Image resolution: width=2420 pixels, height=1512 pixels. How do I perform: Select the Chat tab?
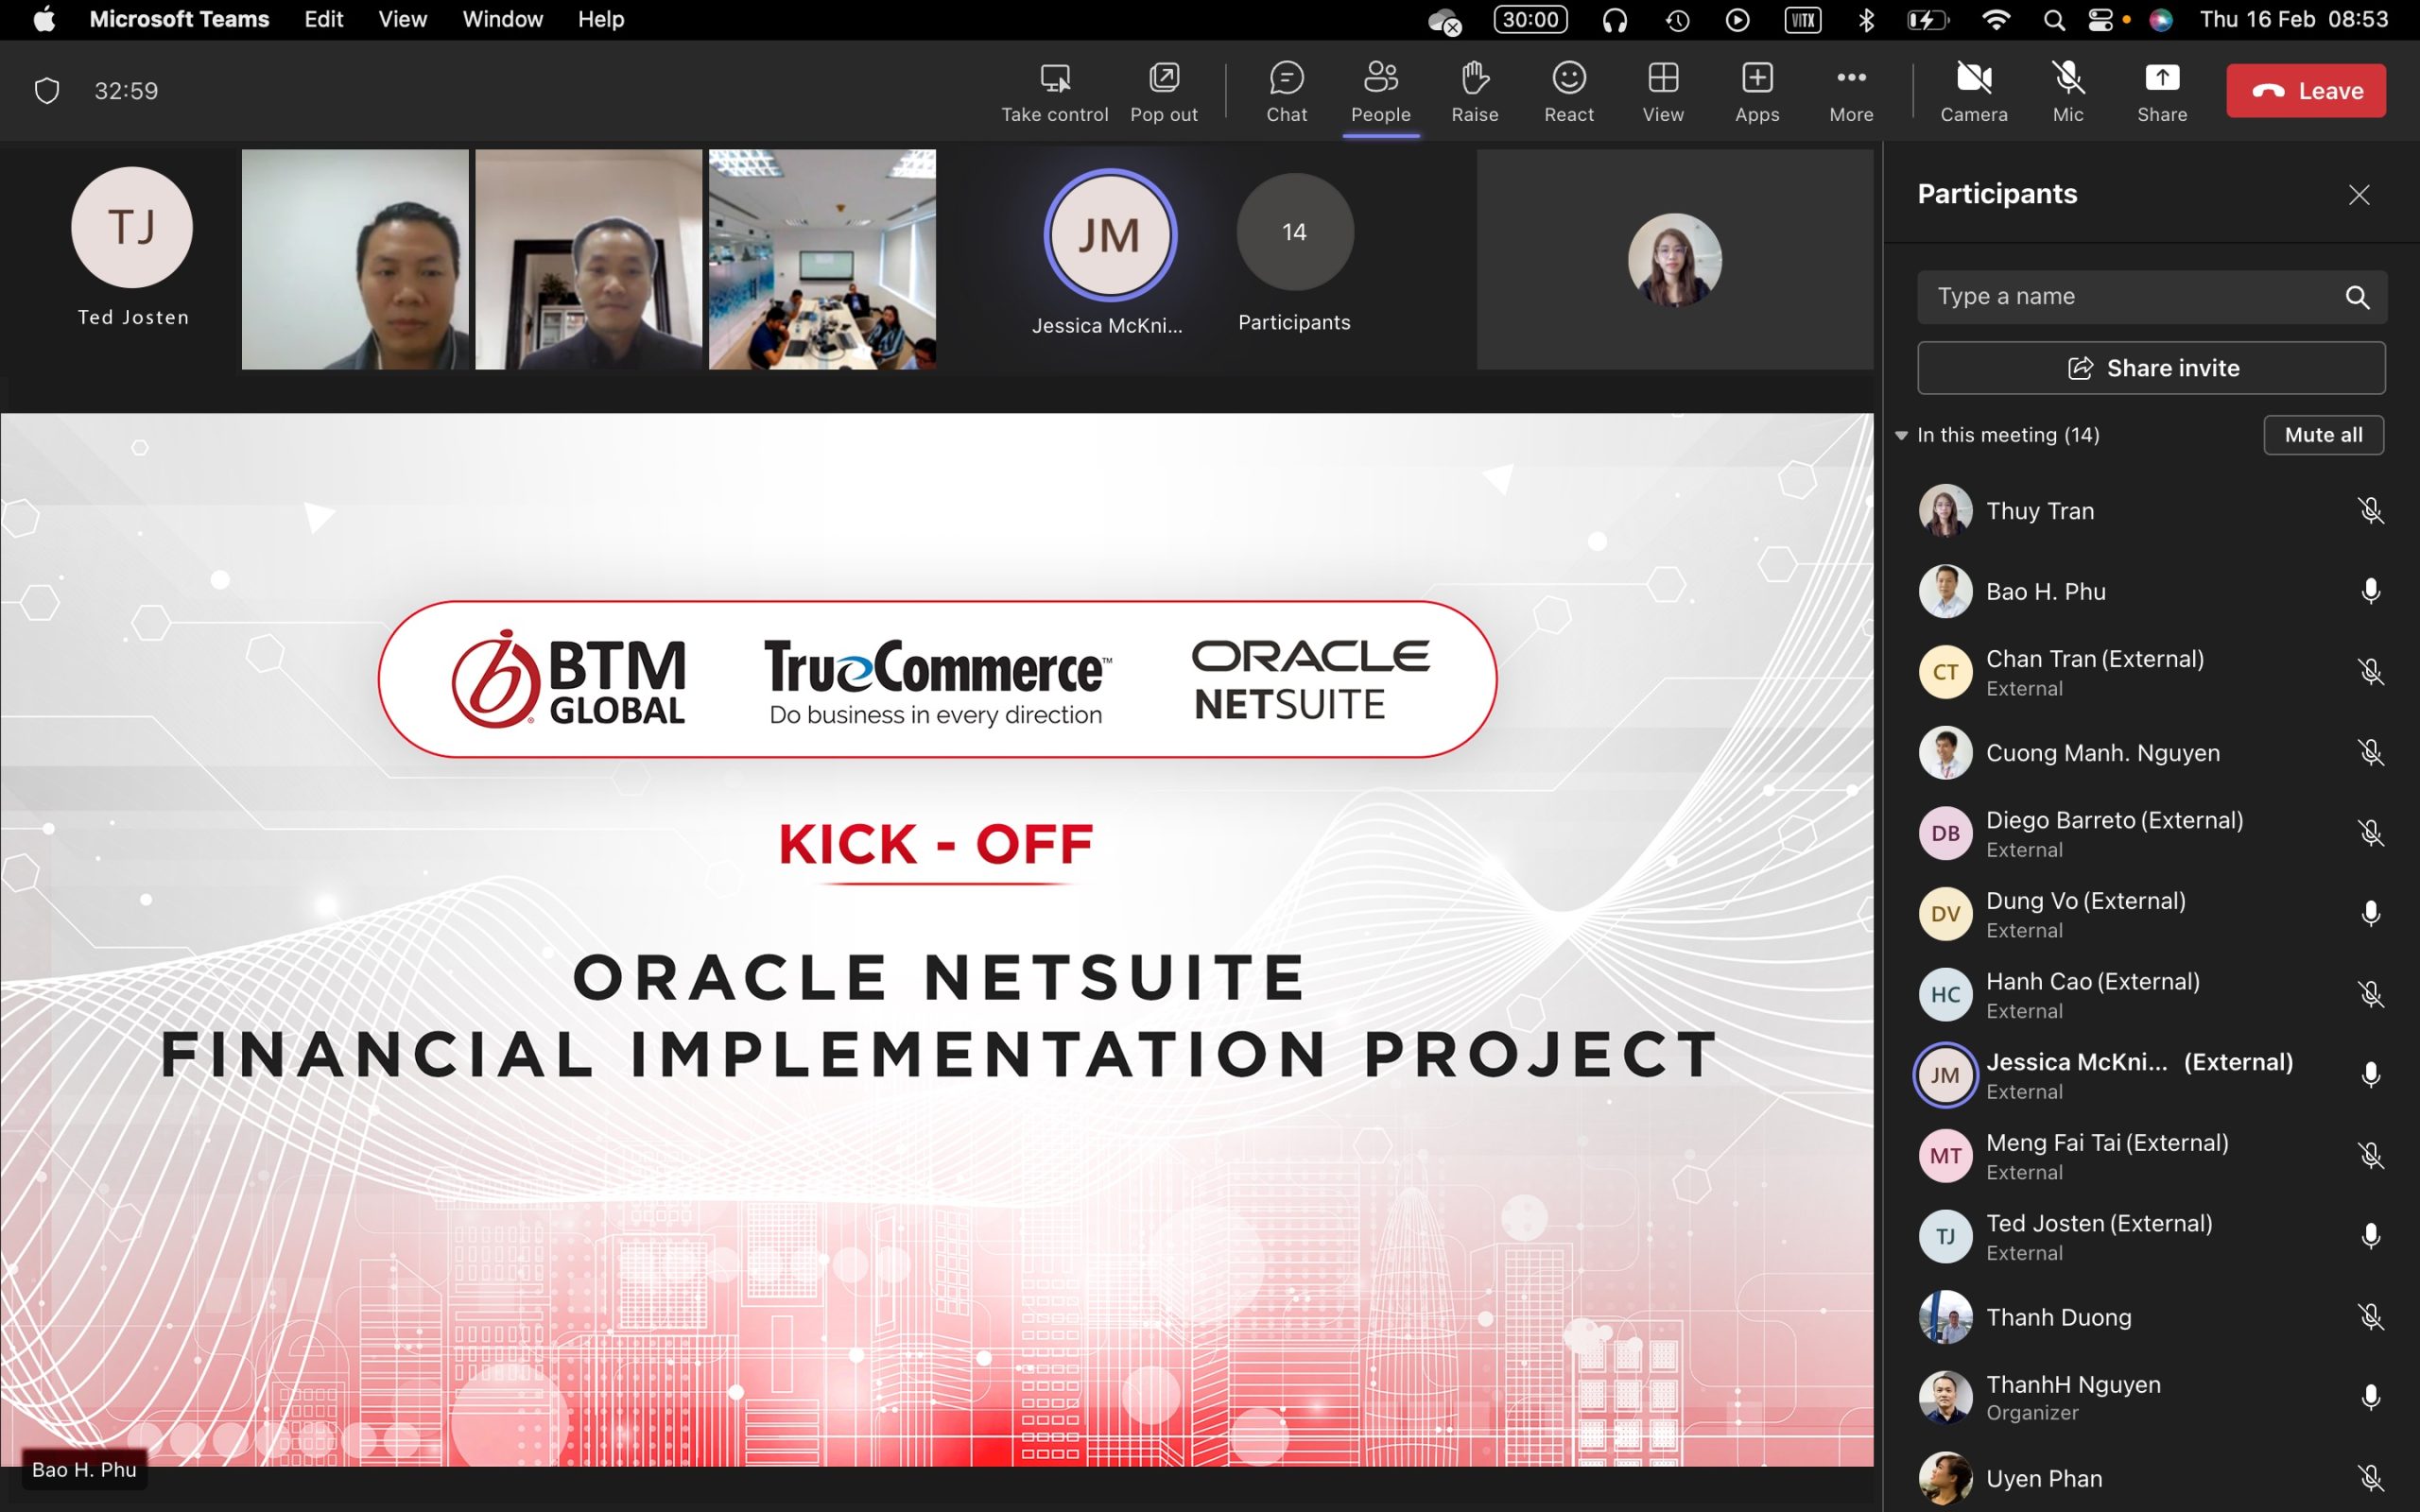[1284, 91]
